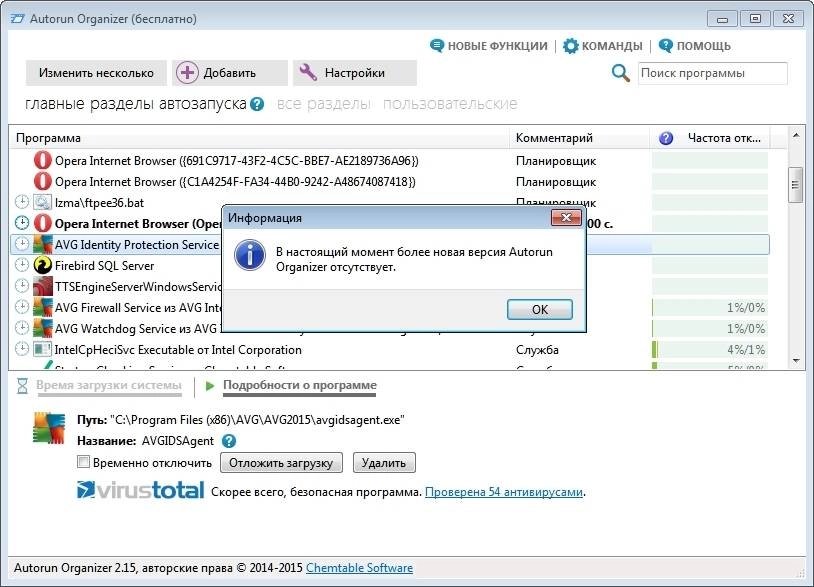Viewport: 814px width, 587px height.
Task: Click the Добавить button
Action: pyautogui.click(x=229, y=73)
